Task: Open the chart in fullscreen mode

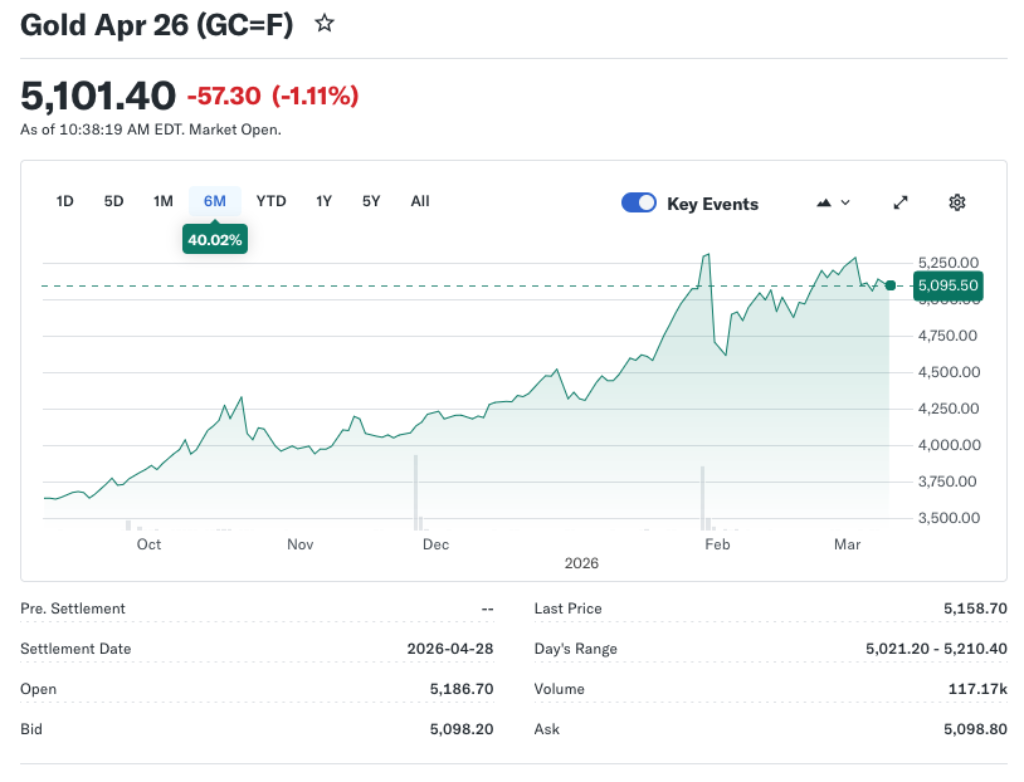Action: coord(900,202)
